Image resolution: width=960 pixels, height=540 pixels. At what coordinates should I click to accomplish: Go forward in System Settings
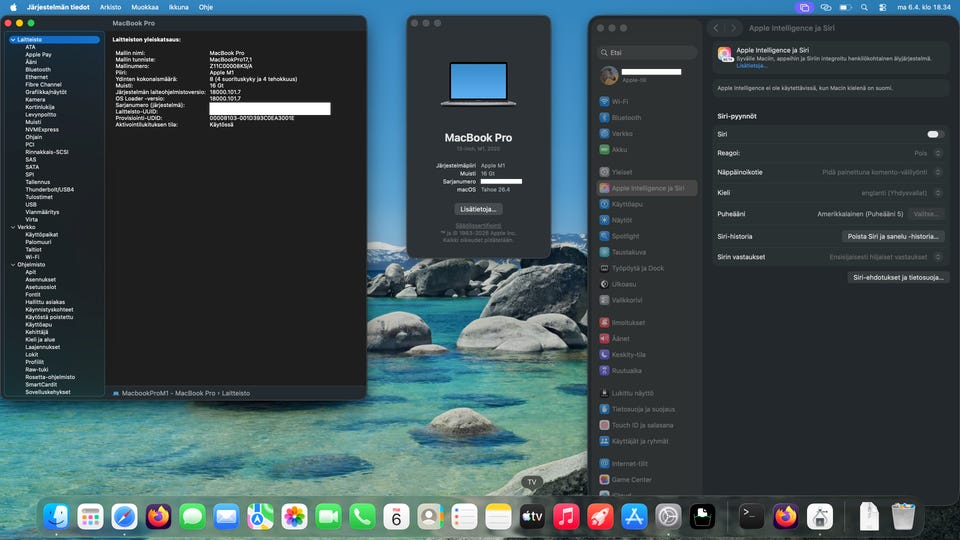(733, 28)
